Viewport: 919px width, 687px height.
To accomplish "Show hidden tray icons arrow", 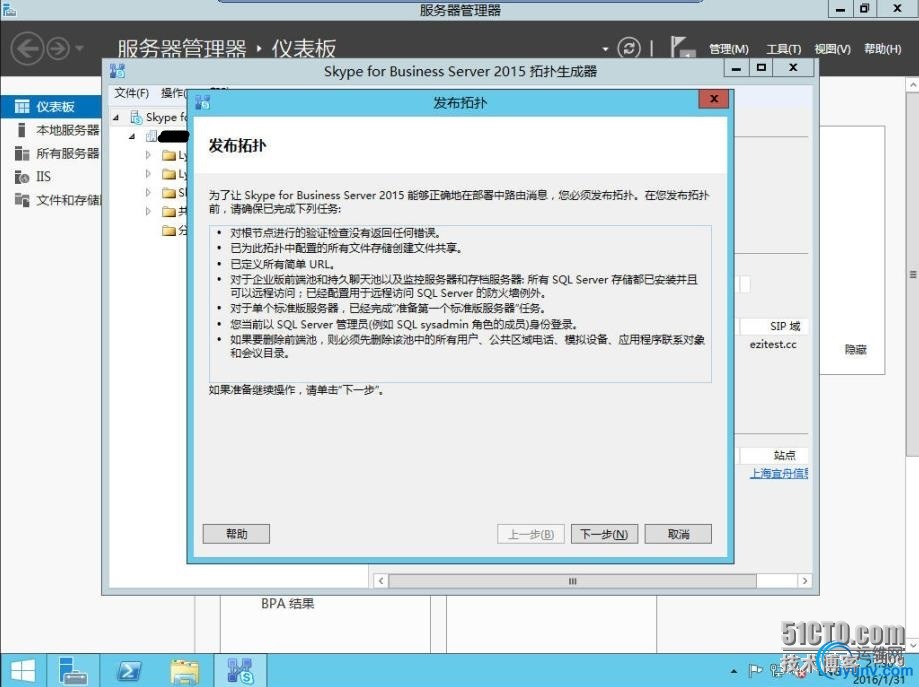I will point(734,672).
